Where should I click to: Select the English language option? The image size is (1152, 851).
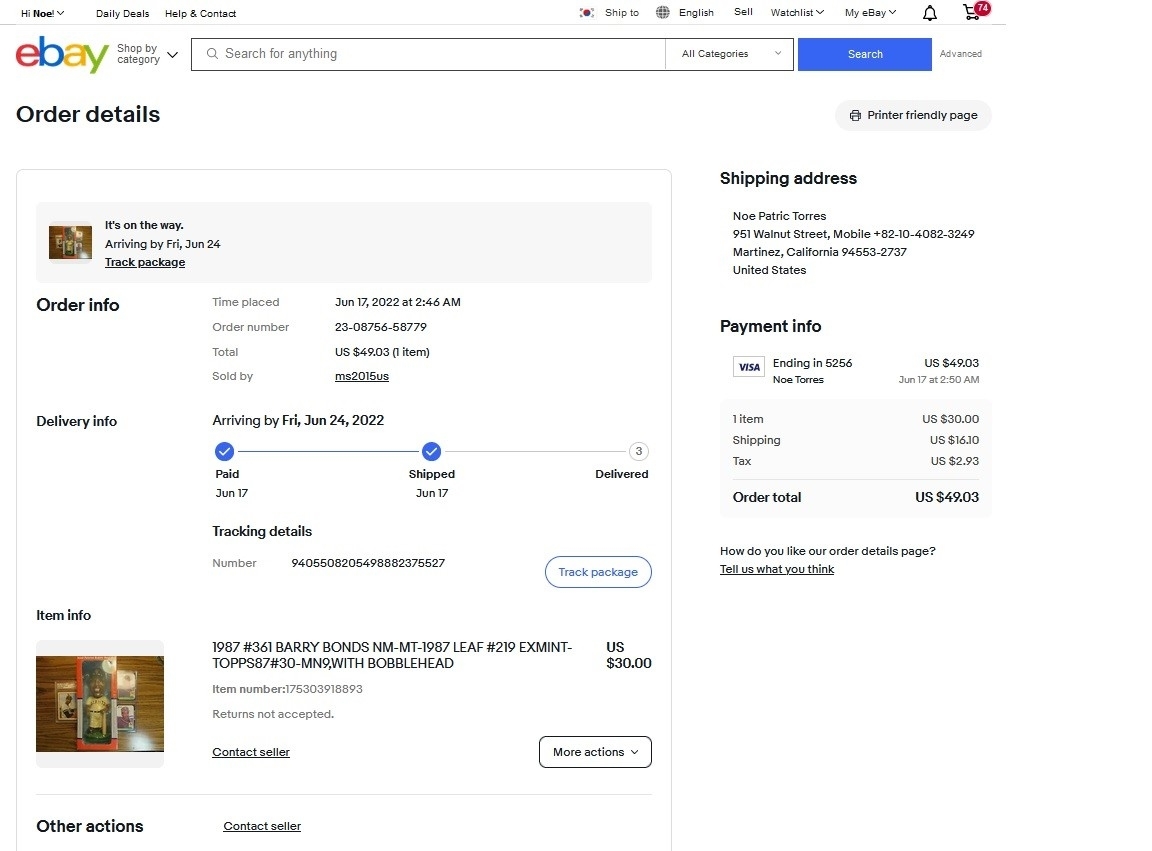tap(696, 12)
